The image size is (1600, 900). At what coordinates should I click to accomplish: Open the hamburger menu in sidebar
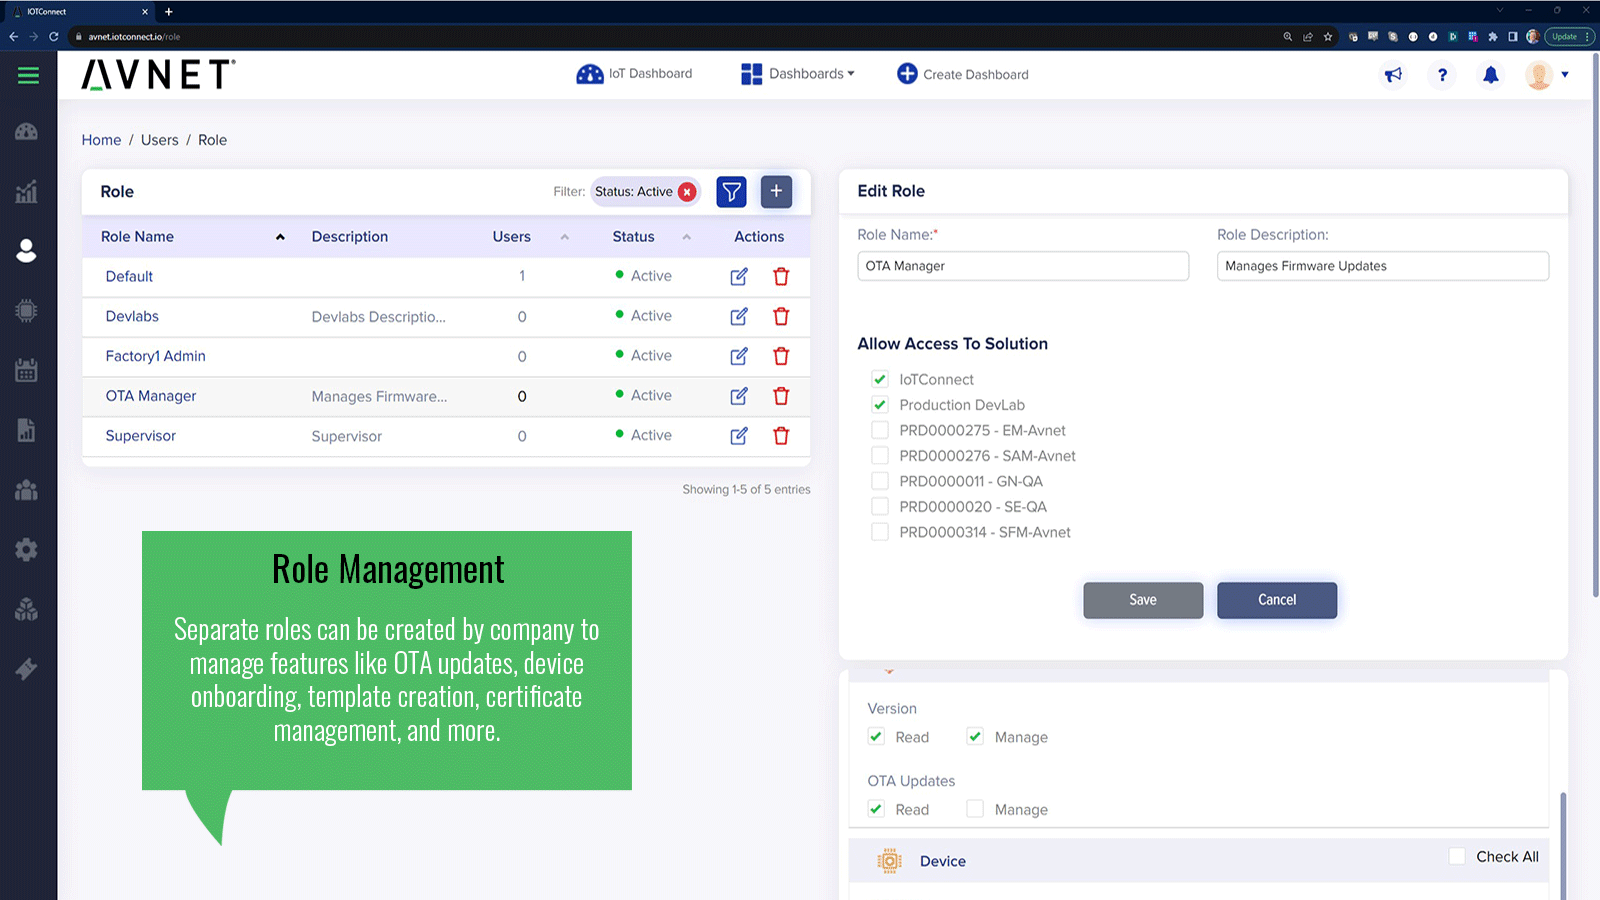[x=28, y=76]
